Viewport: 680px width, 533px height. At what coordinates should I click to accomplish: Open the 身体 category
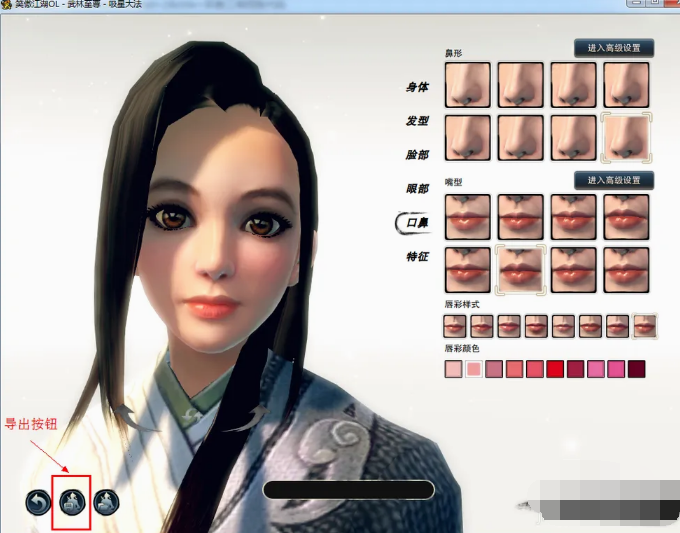click(417, 87)
